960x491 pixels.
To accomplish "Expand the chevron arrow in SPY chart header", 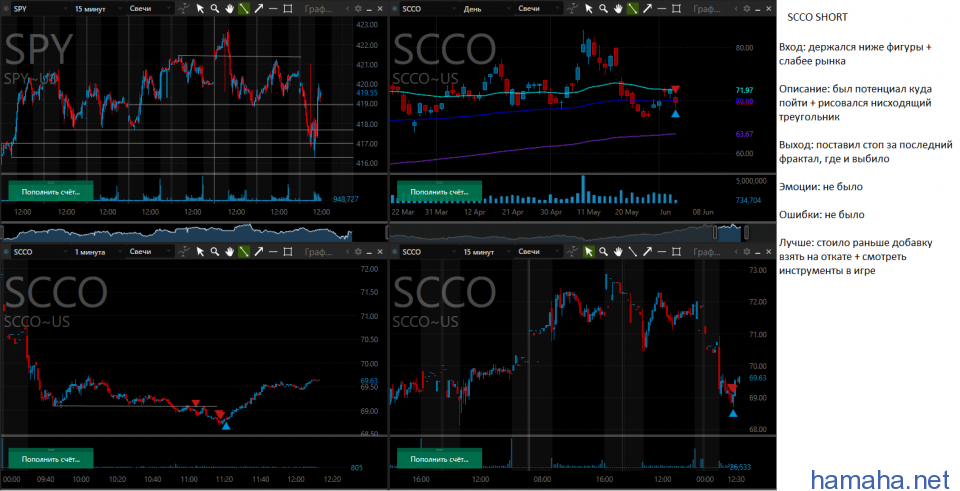I will coord(348,9).
